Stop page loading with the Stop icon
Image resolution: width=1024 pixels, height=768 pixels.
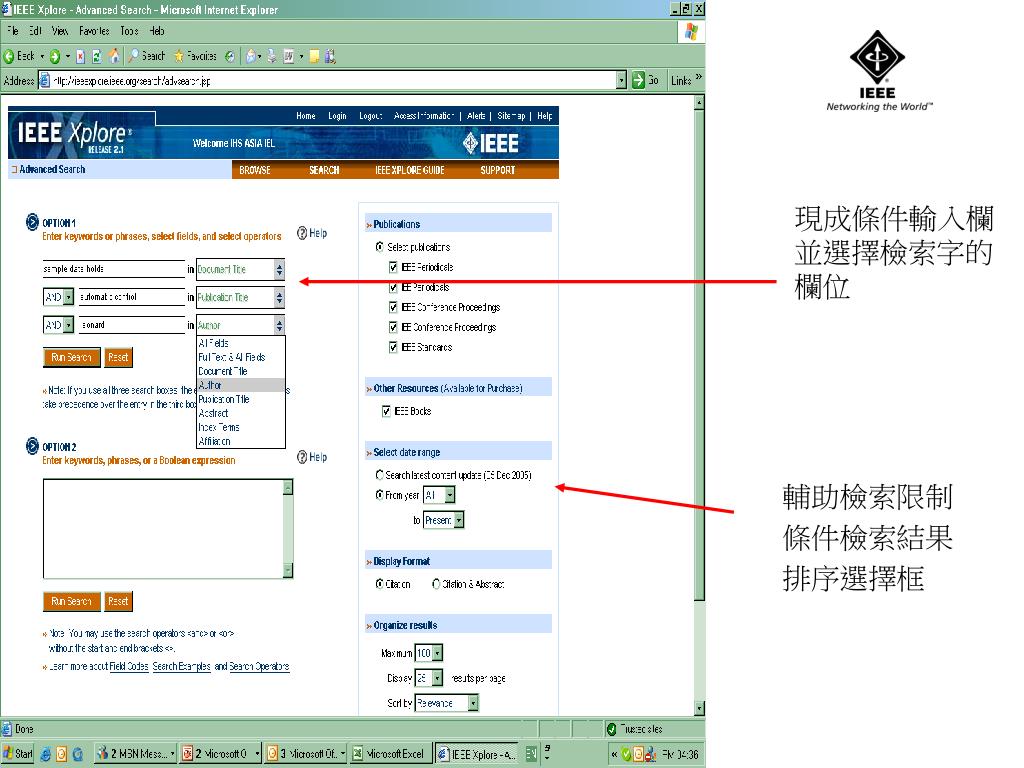80,57
